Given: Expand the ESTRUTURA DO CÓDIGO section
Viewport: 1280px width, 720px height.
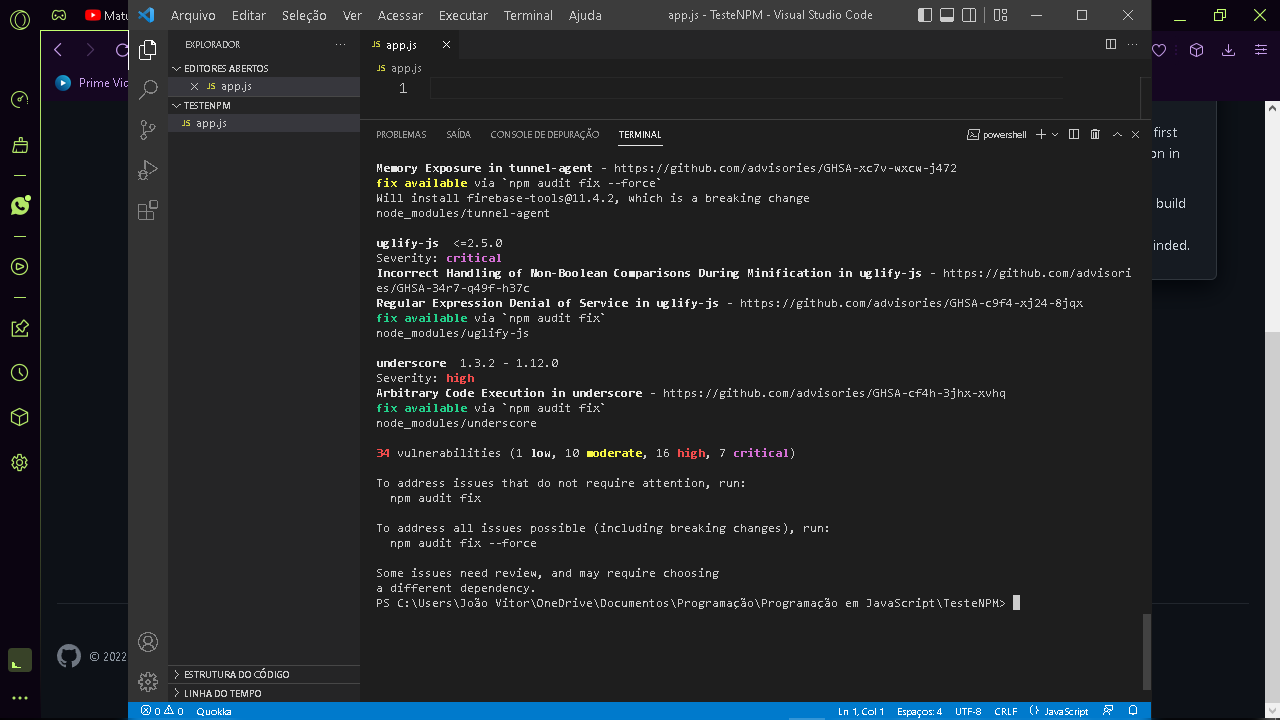Looking at the screenshot, I should [x=264, y=674].
